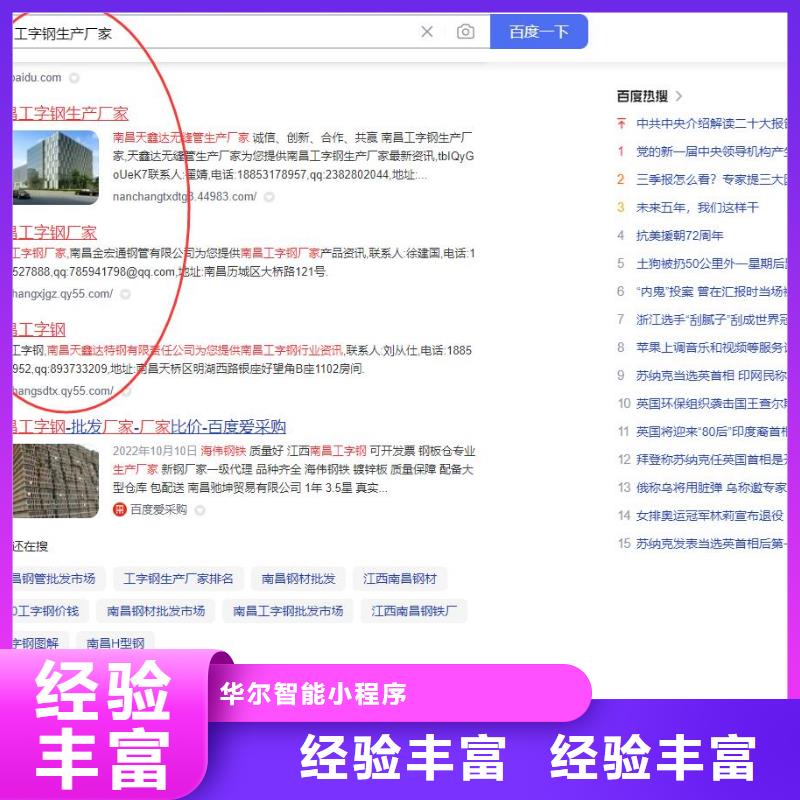Viewport: 800px width, 800px height.
Task: Click the icon beside hangxjgz.qy55.com URL
Action: click(x=125, y=294)
